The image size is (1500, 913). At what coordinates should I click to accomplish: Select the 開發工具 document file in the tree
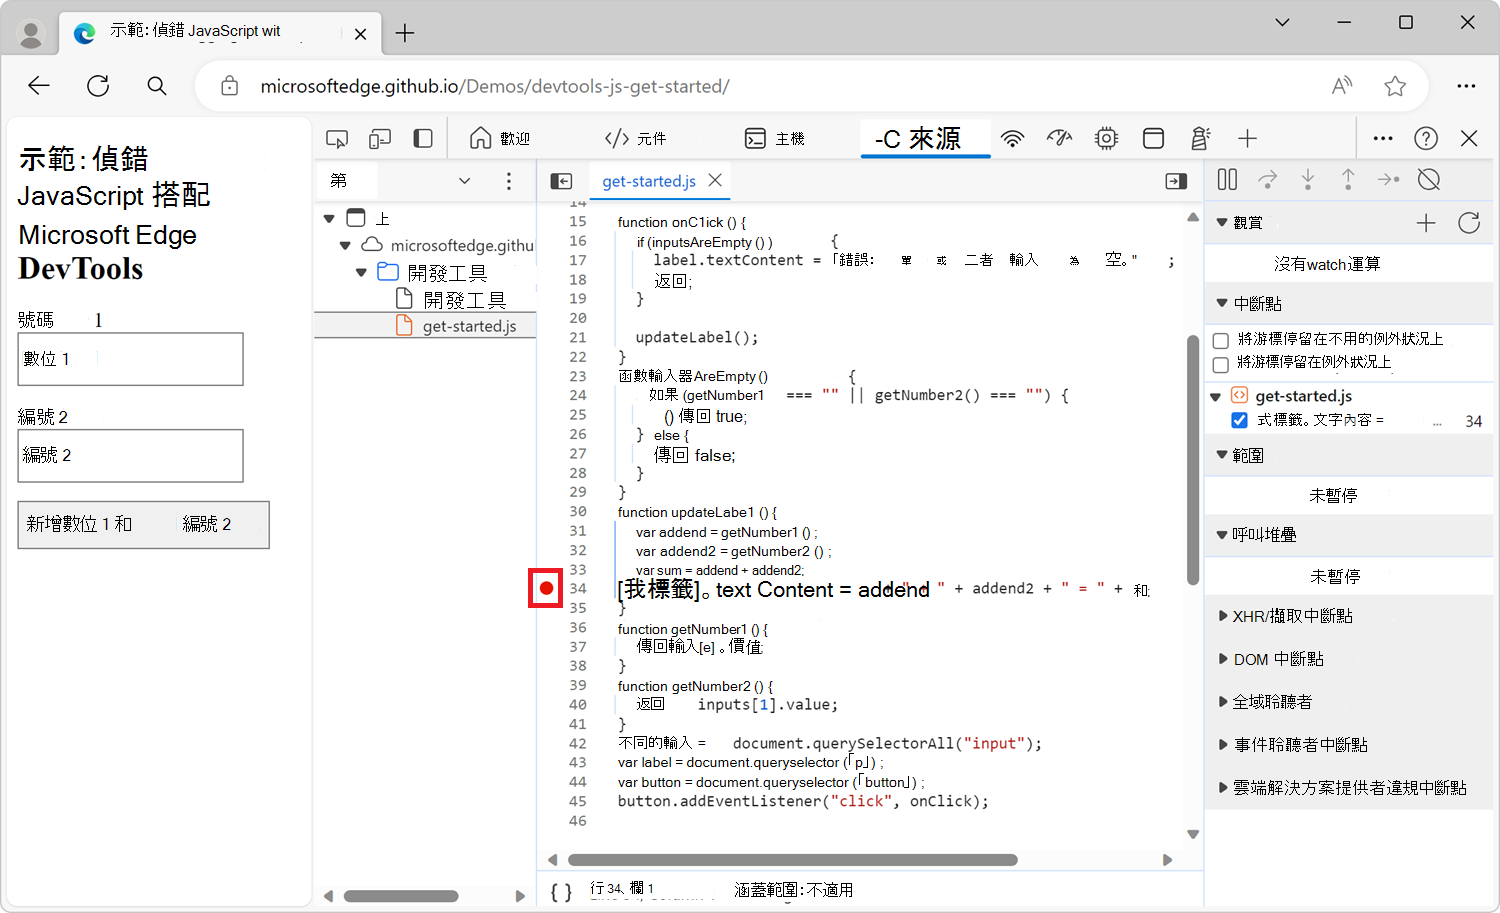coord(451,299)
